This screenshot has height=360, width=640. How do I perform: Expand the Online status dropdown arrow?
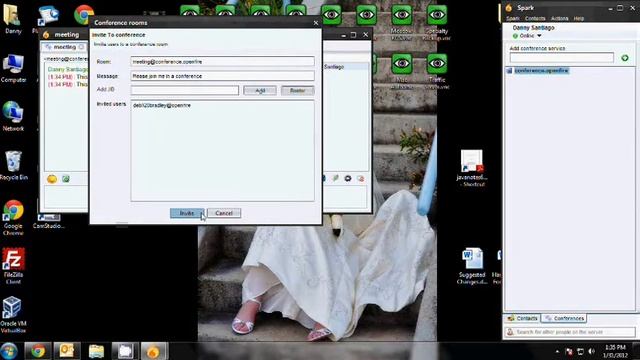point(539,36)
